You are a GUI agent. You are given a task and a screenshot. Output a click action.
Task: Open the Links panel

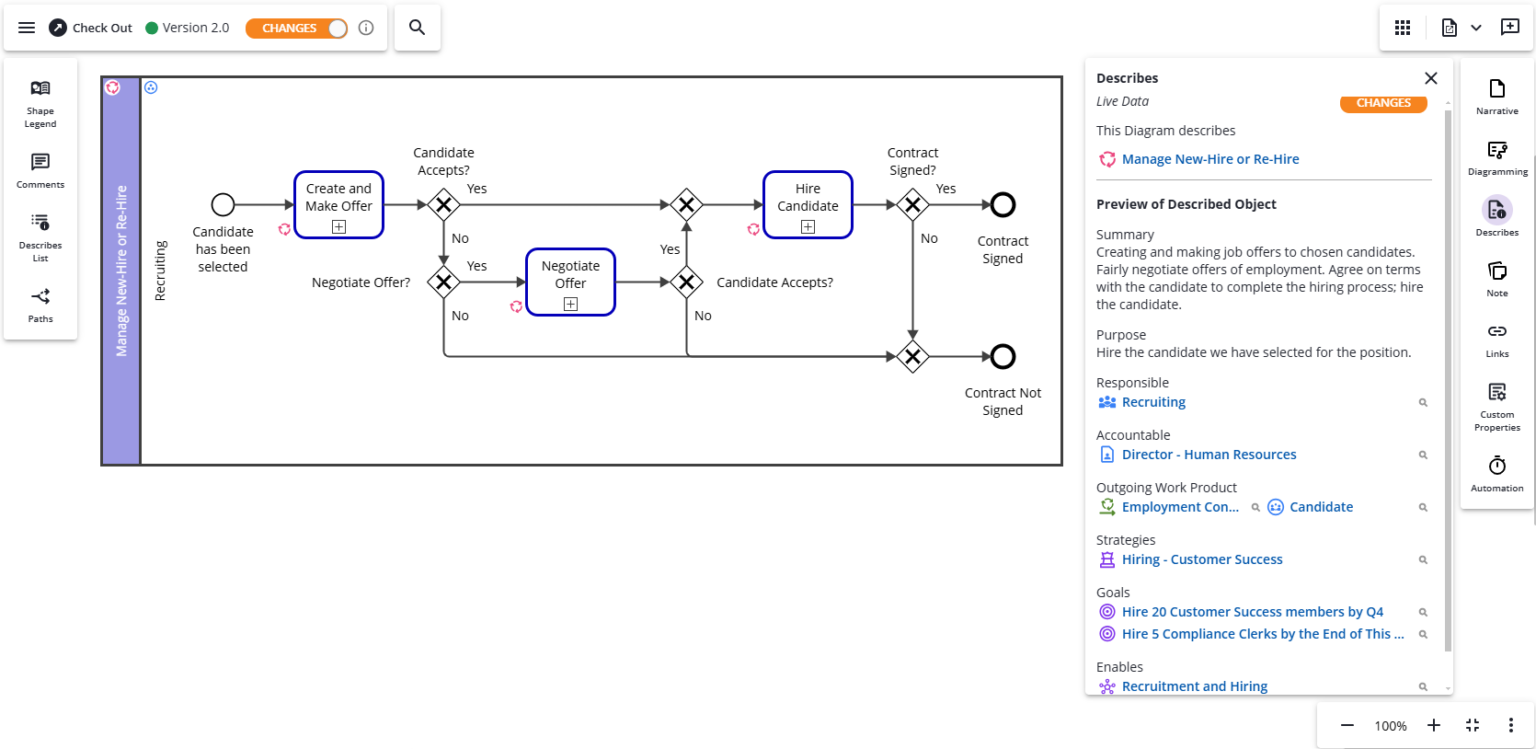[x=1496, y=338]
